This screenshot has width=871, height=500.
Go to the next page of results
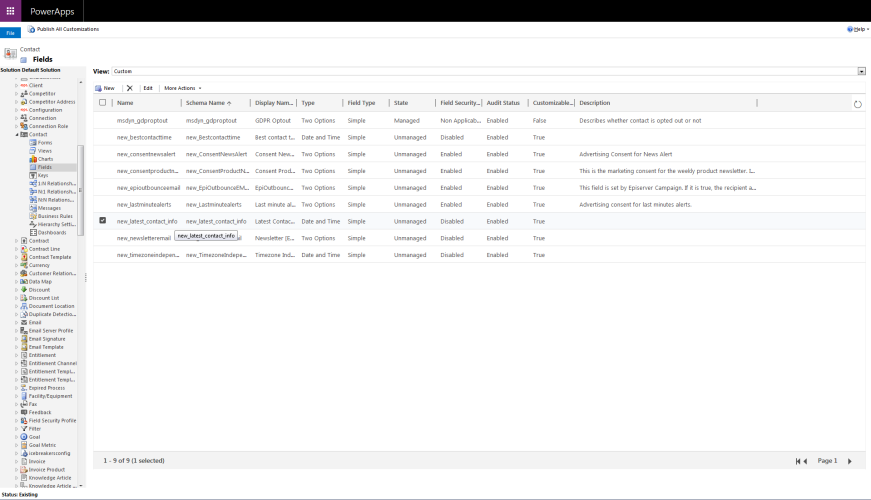[x=850, y=461]
